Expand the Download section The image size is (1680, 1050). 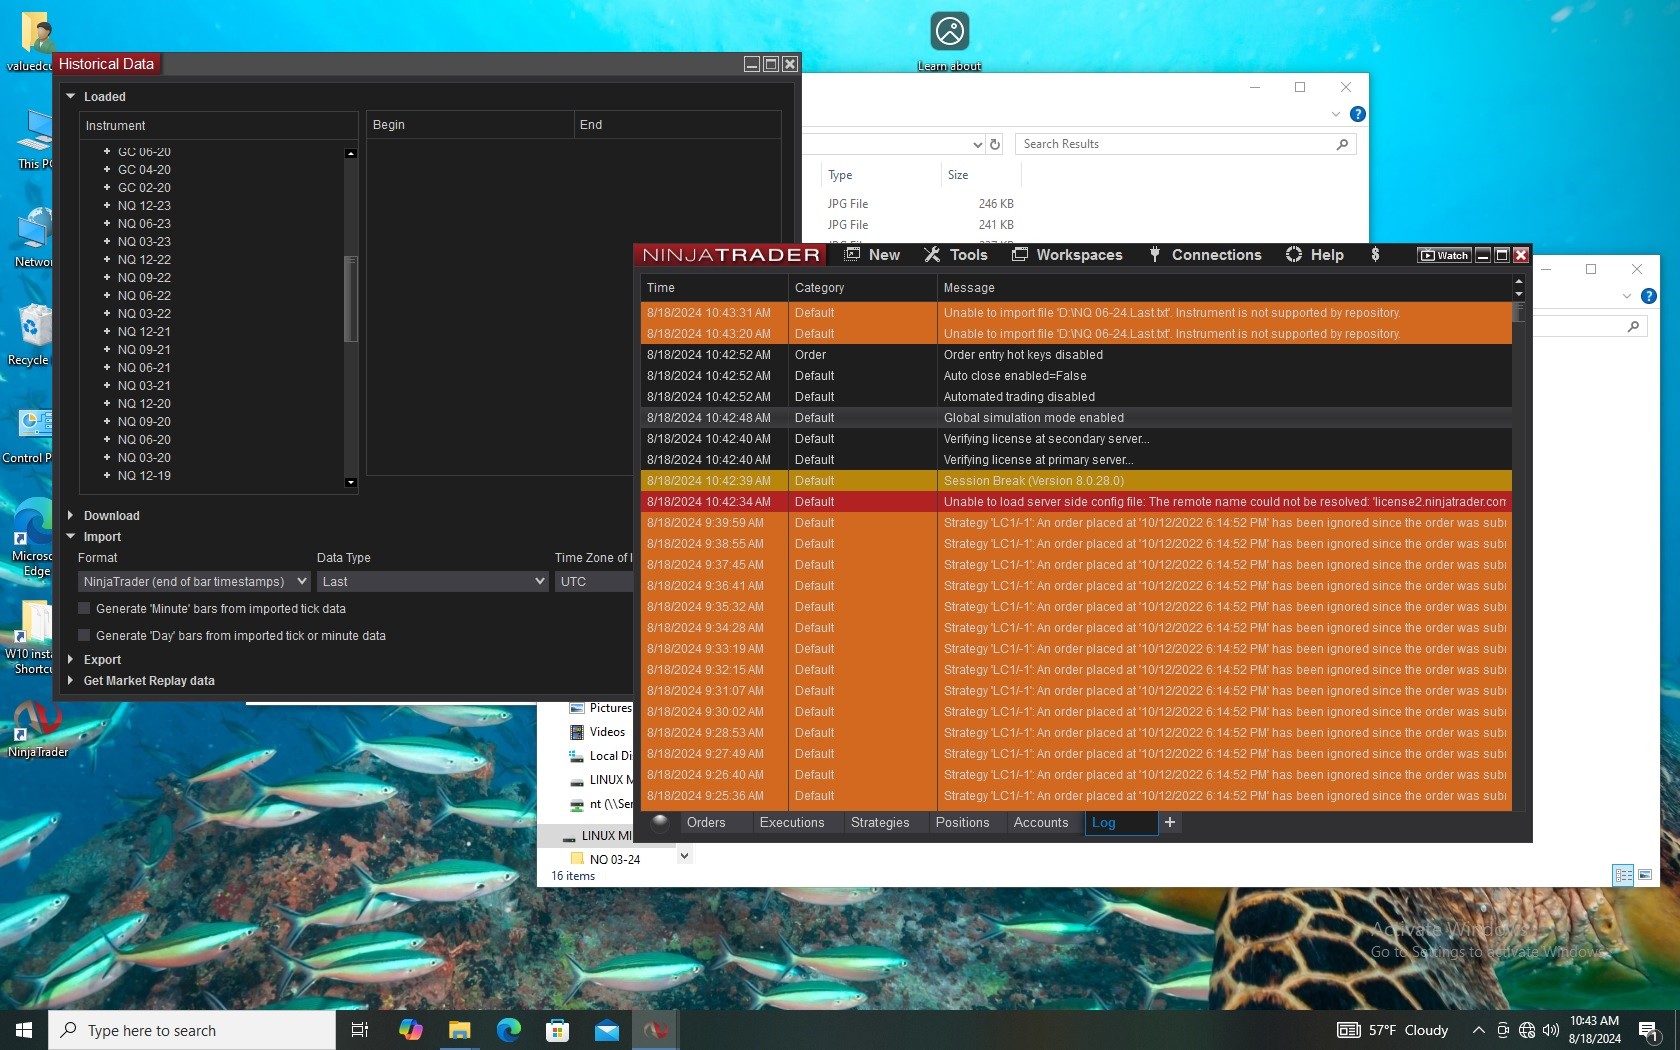click(71, 516)
